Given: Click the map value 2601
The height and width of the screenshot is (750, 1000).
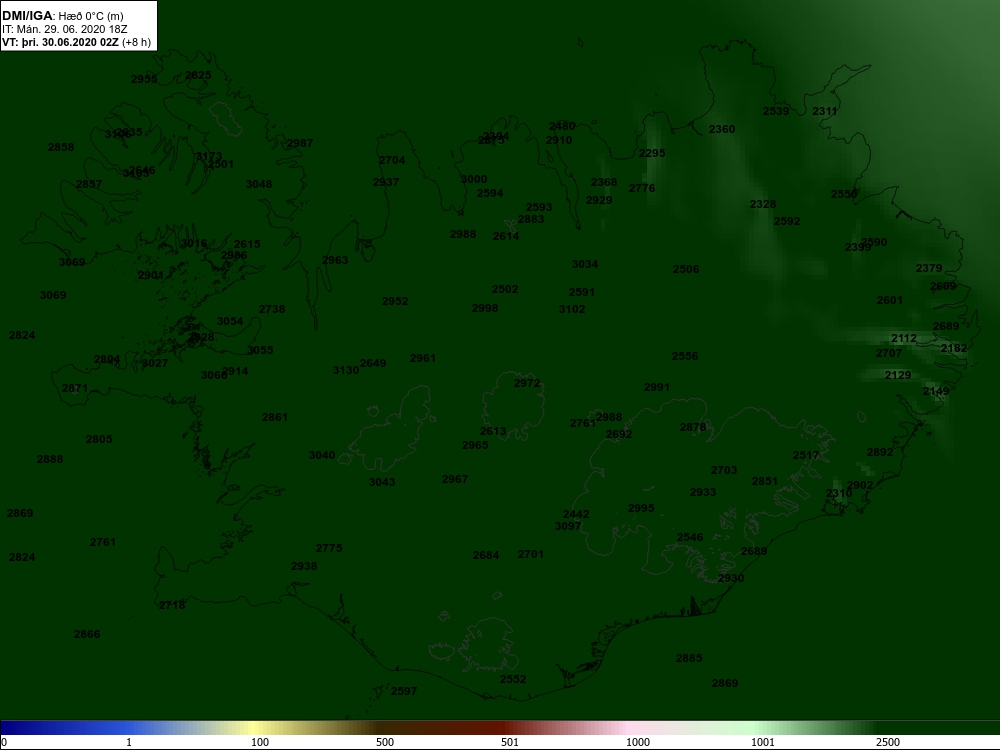Looking at the screenshot, I should [x=890, y=300].
